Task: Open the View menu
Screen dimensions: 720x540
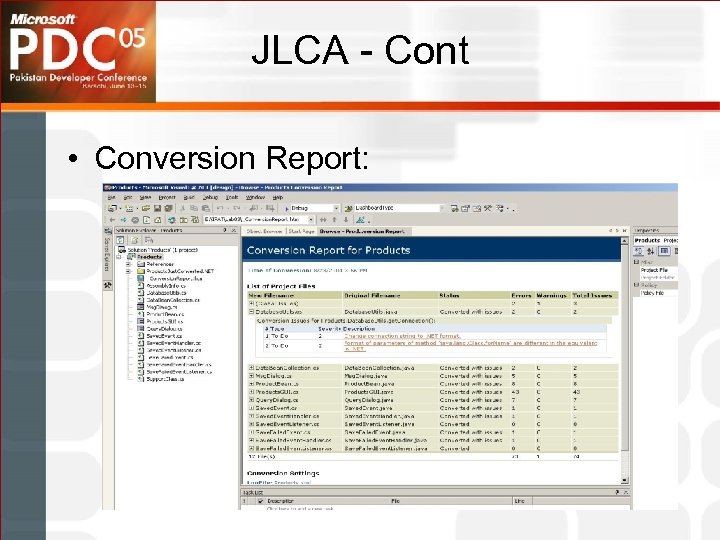Action: click(x=145, y=197)
